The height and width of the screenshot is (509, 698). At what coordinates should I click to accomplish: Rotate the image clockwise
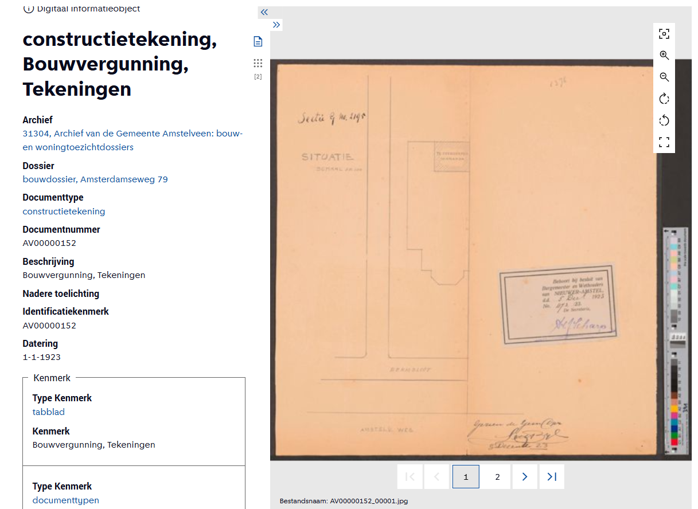[x=664, y=99]
